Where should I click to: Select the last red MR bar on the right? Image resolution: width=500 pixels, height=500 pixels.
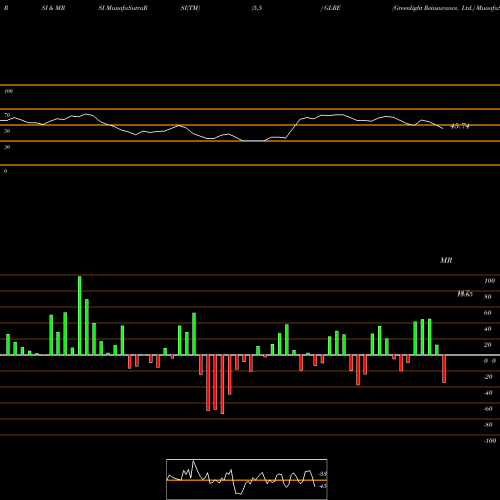[x=444, y=369]
